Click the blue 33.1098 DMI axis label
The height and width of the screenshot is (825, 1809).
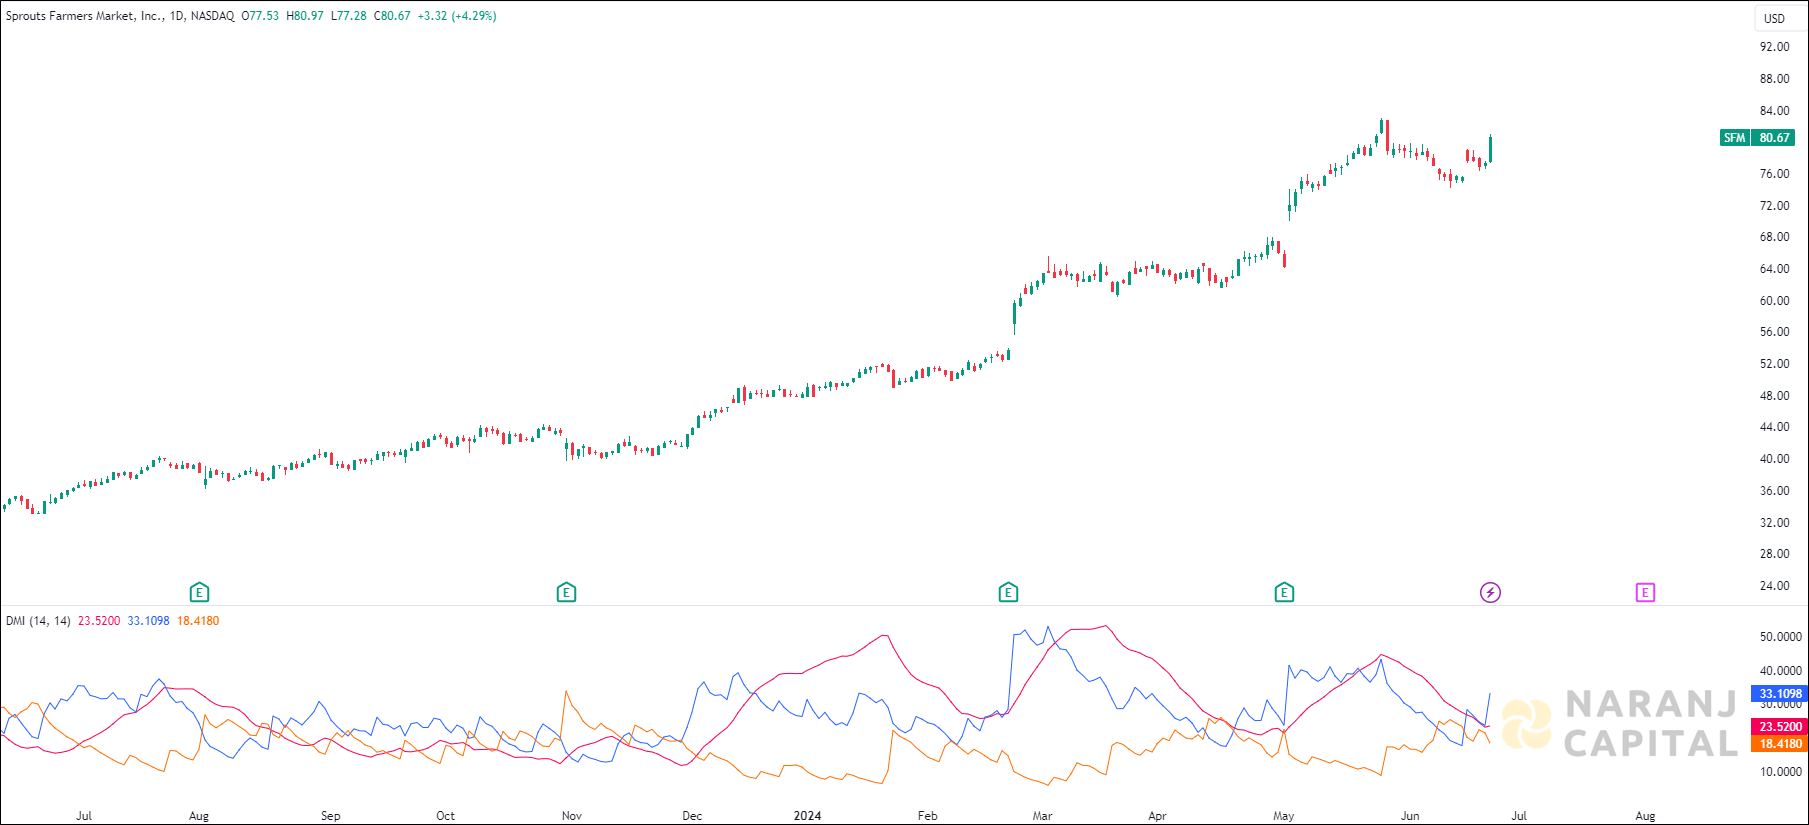click(x=1780, y=694)
